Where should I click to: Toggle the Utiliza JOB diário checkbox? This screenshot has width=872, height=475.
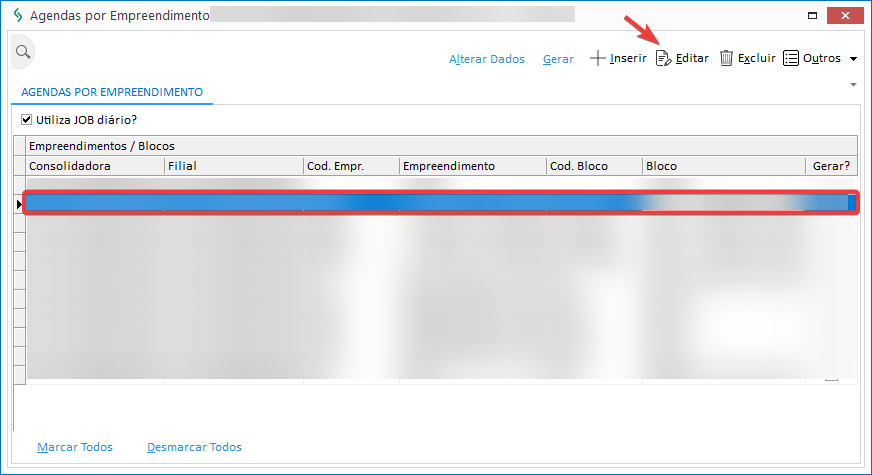coord(27,120)
